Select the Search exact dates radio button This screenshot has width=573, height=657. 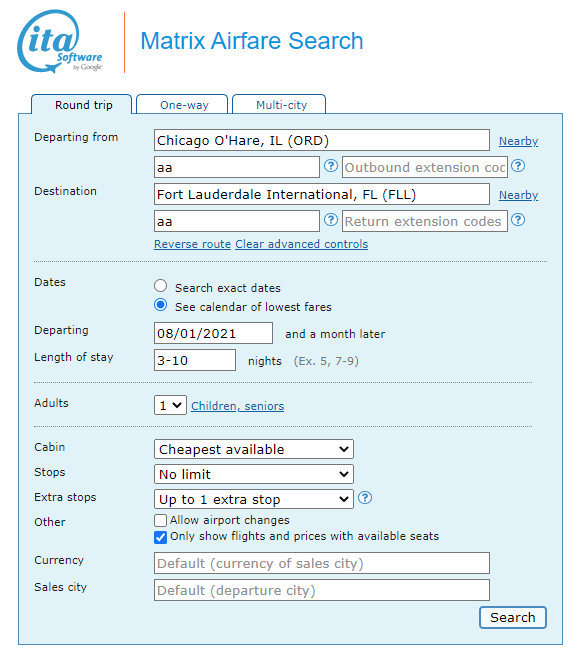(x=160, y=286)
